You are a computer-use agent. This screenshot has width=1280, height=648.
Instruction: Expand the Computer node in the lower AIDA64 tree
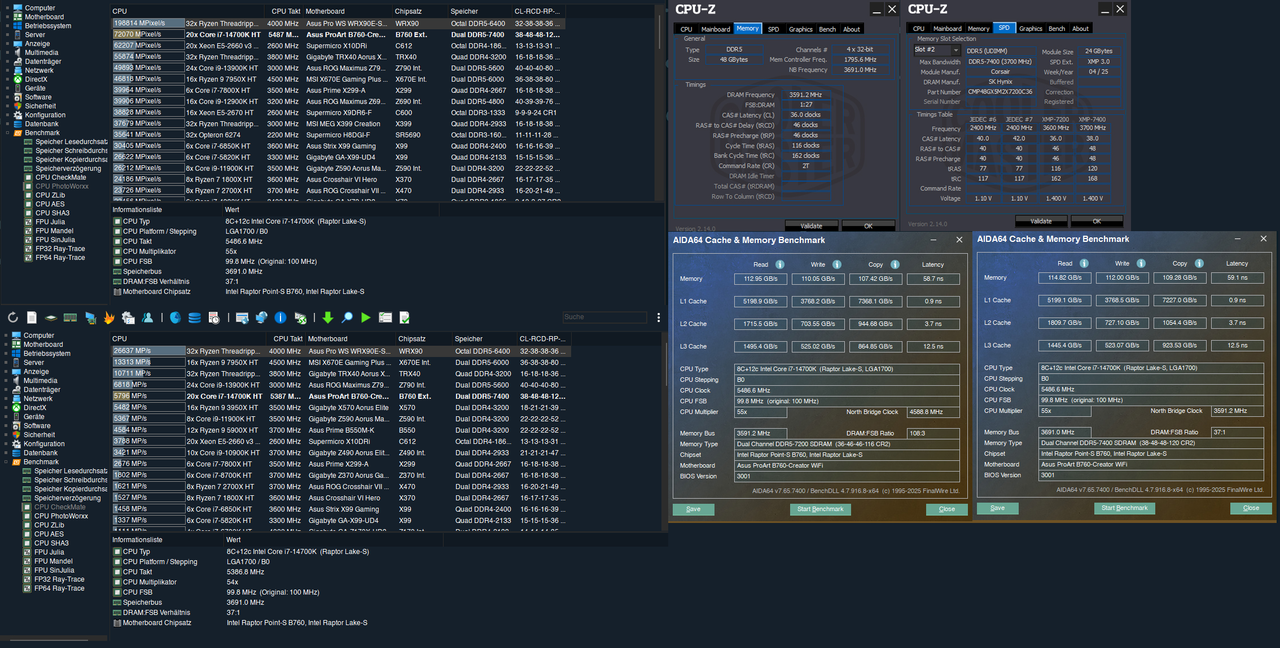8,335
